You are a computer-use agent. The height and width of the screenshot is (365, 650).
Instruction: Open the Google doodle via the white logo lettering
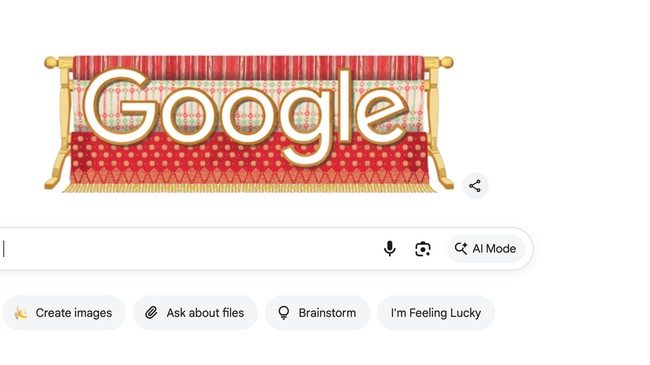pyautogui.click(x=245, y=114)
